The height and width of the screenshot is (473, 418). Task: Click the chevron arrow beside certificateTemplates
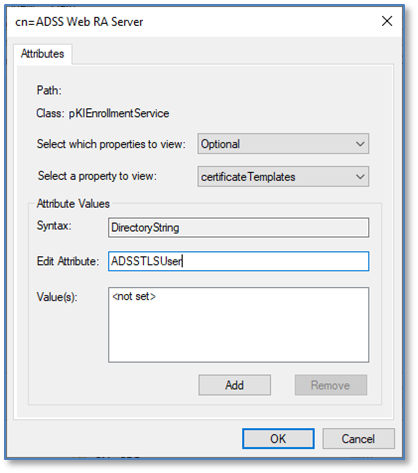coord(360,177)
